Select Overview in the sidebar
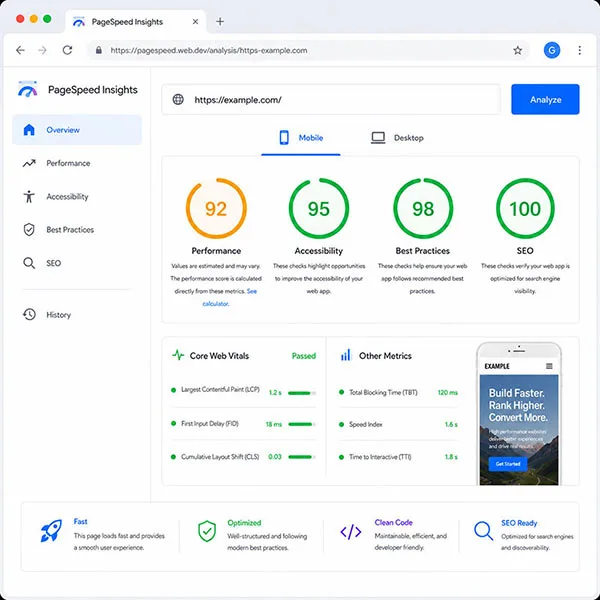This screenshot has width=600, height=600. (77, 130)
